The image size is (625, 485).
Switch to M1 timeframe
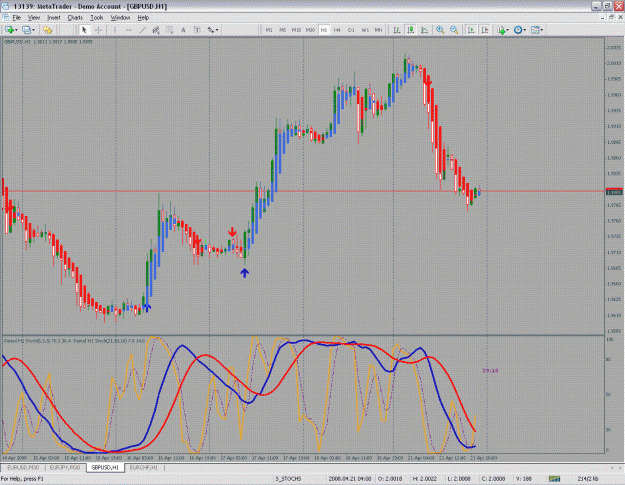pyautogui.click(x=269, y=30)
